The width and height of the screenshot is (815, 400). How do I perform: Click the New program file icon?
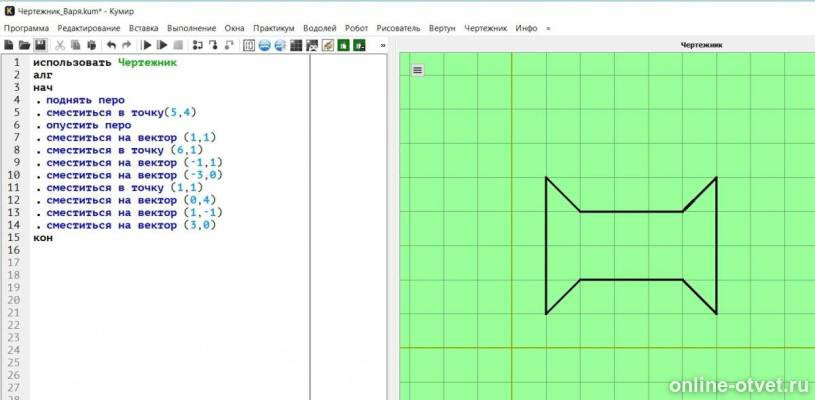coord(9,45)
